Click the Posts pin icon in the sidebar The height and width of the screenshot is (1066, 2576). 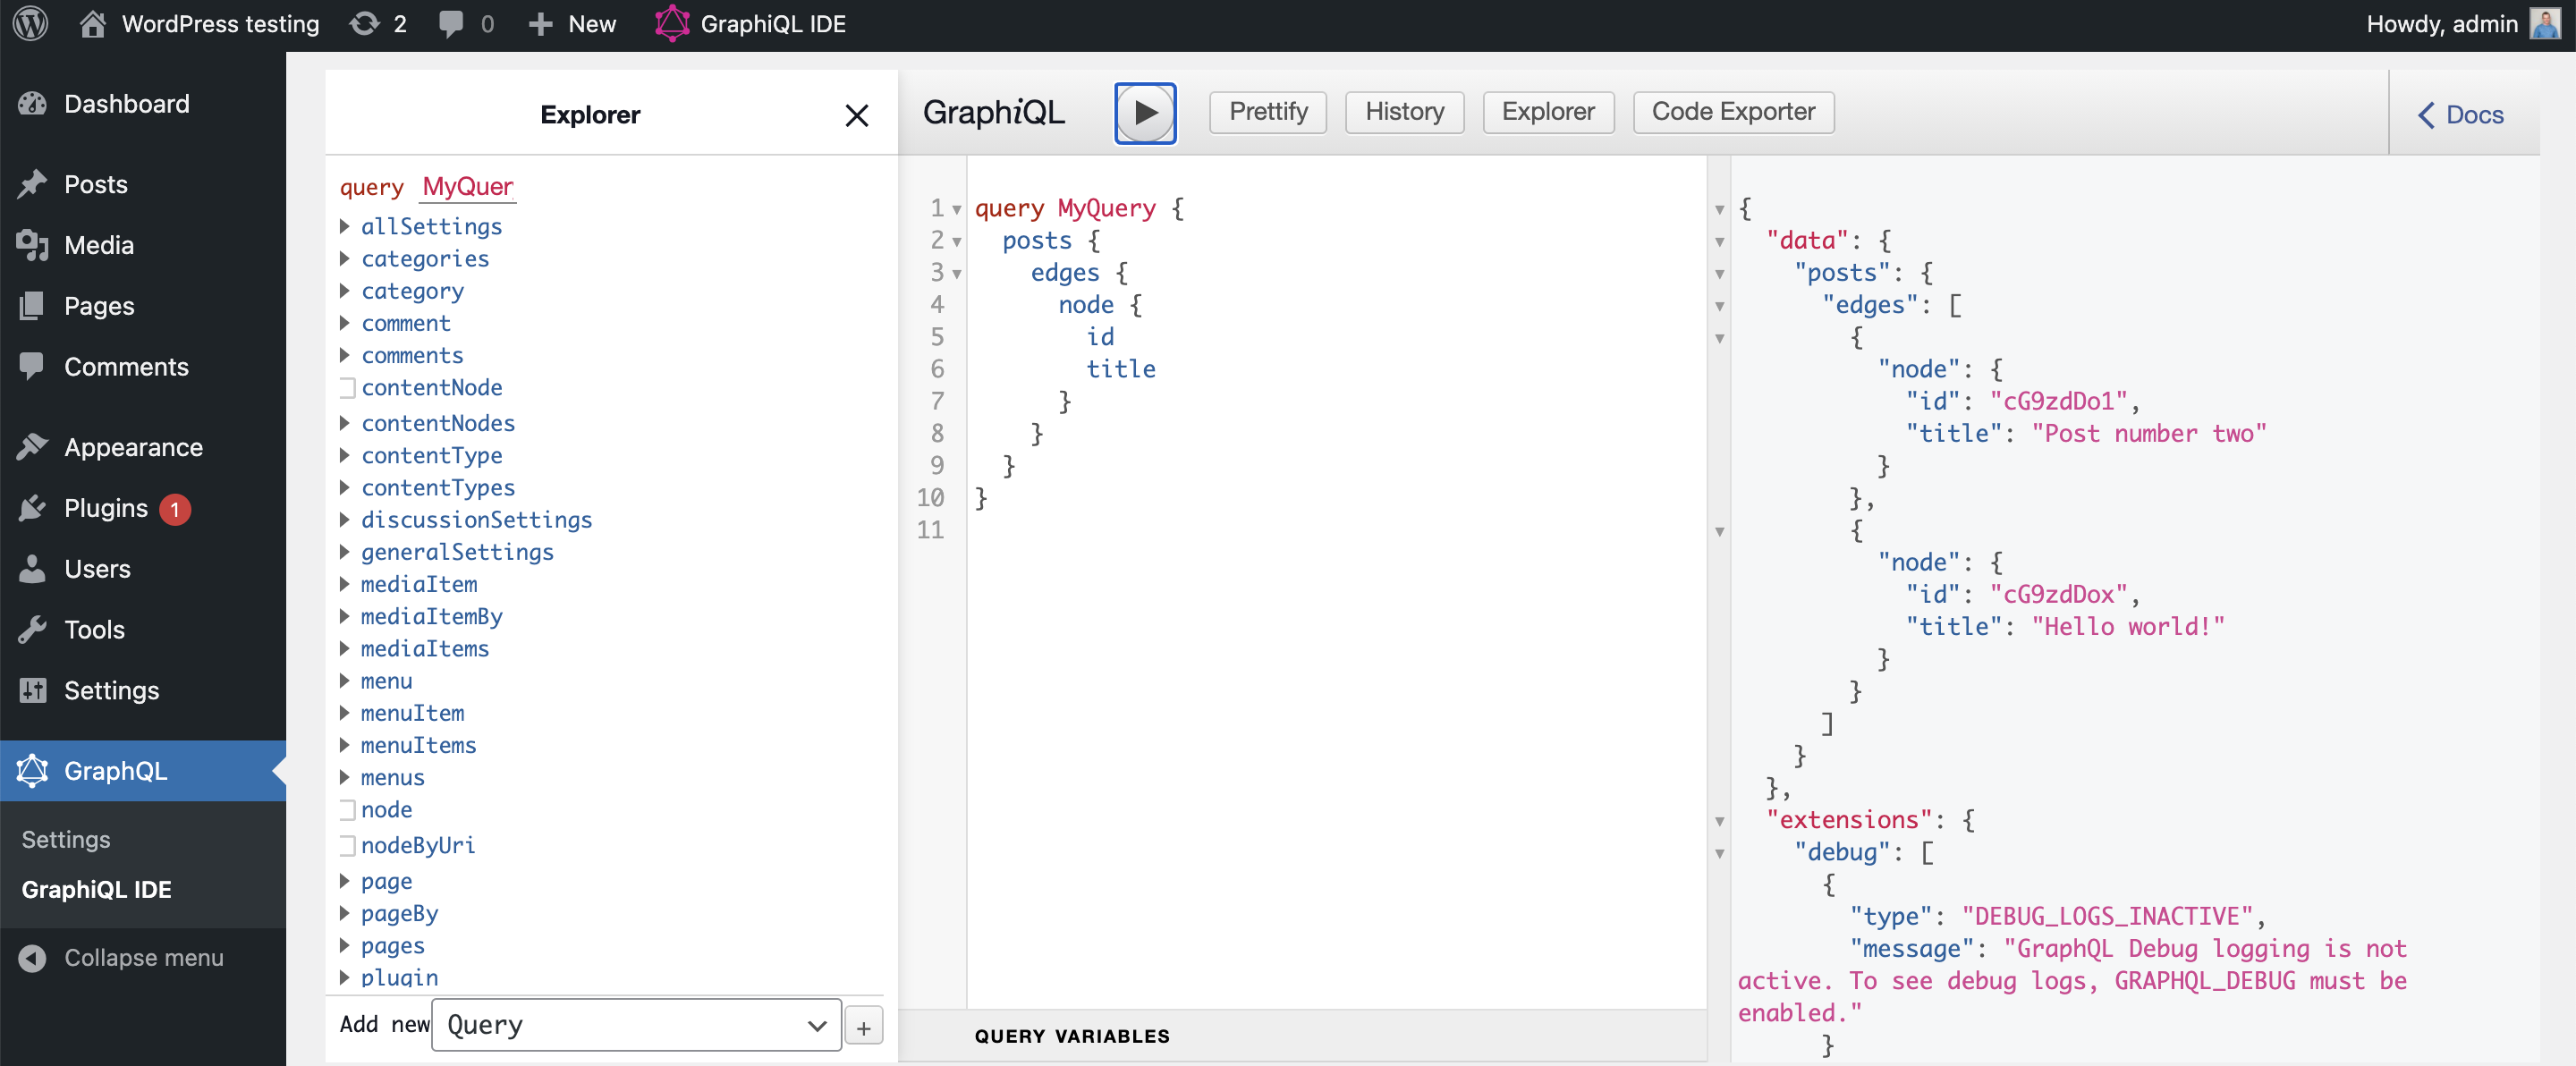pos(32,184)
